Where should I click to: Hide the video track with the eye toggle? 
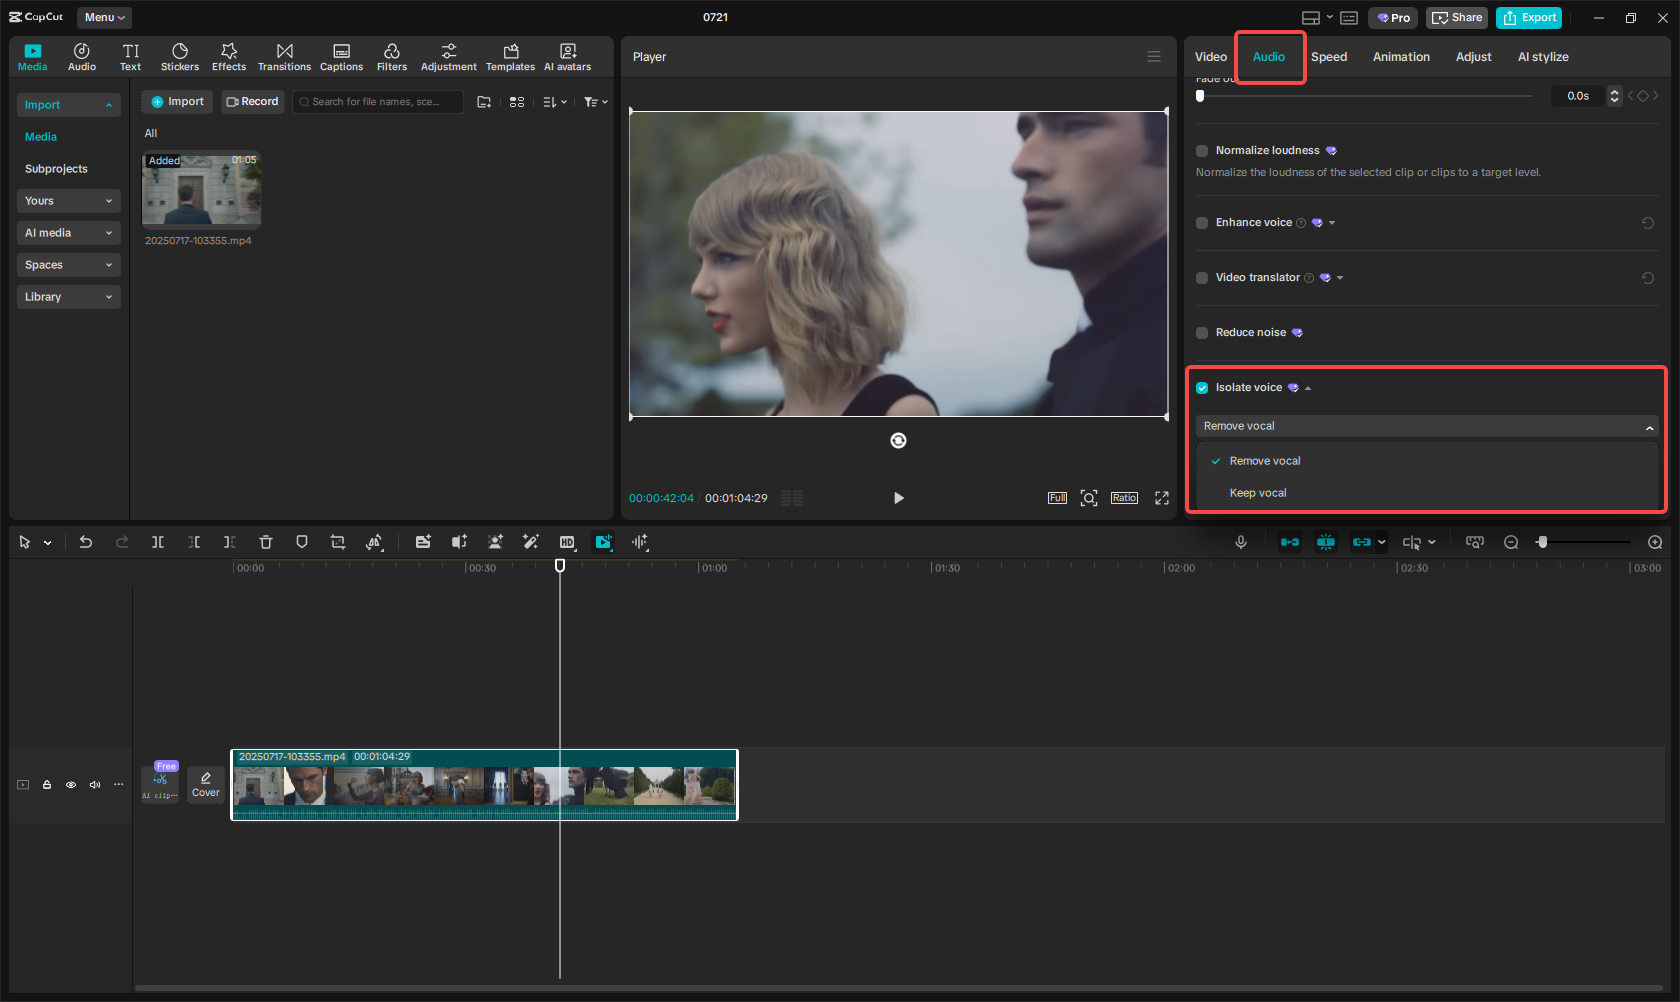point(70,785)
